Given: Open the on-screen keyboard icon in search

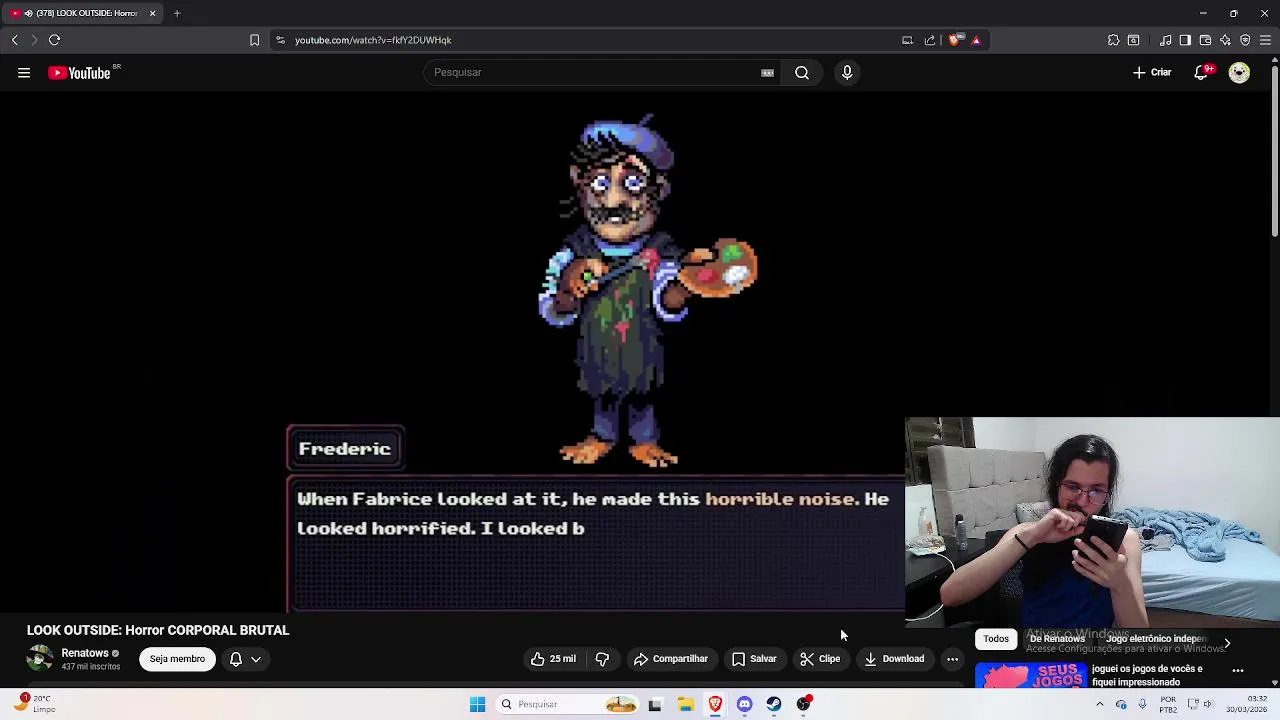Looking at the screenshot, I should (x=767, y=72).
